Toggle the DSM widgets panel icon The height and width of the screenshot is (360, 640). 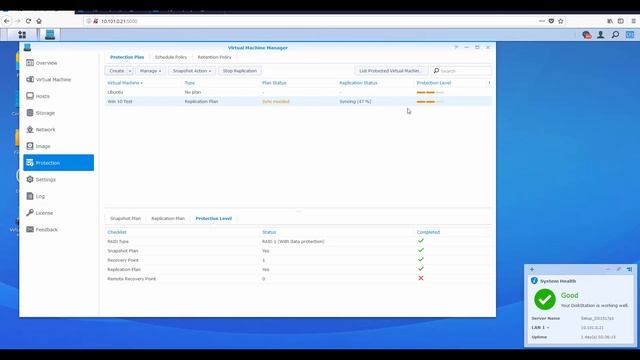[x=630, y=35]
